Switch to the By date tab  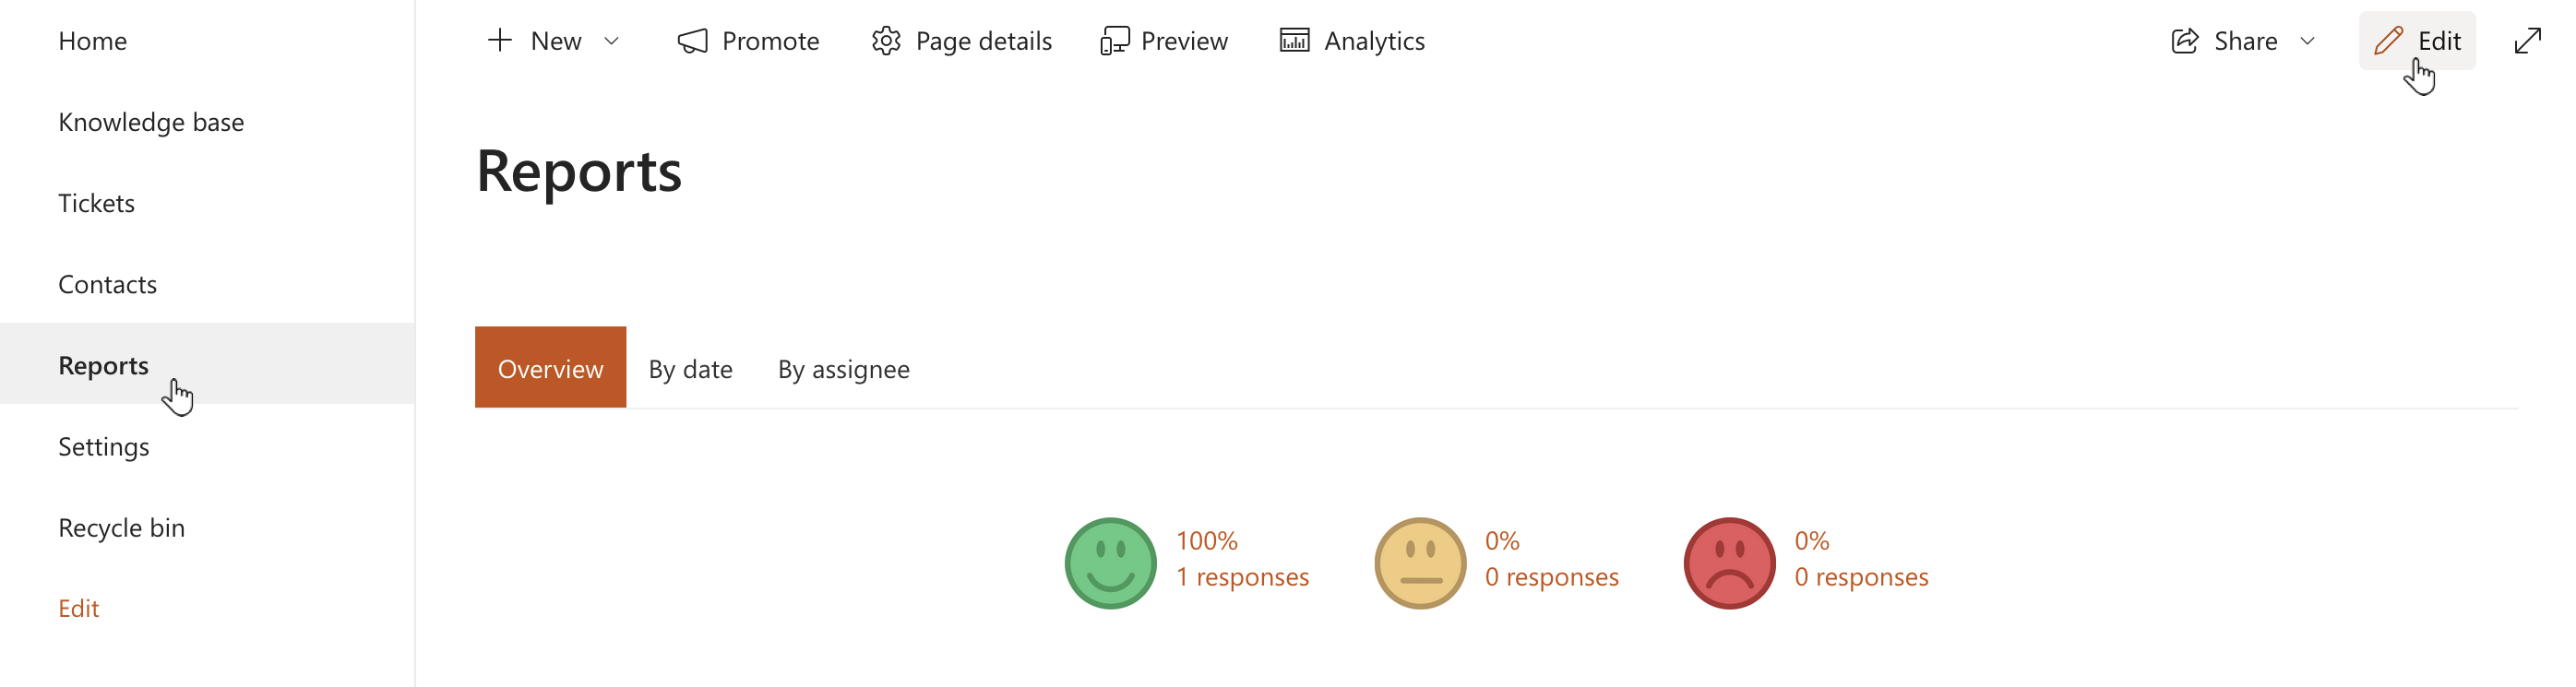coord(690,369)
